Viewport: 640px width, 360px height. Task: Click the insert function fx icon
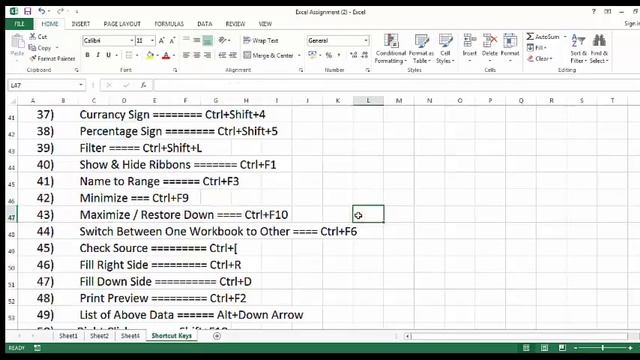tap(143, 85)
